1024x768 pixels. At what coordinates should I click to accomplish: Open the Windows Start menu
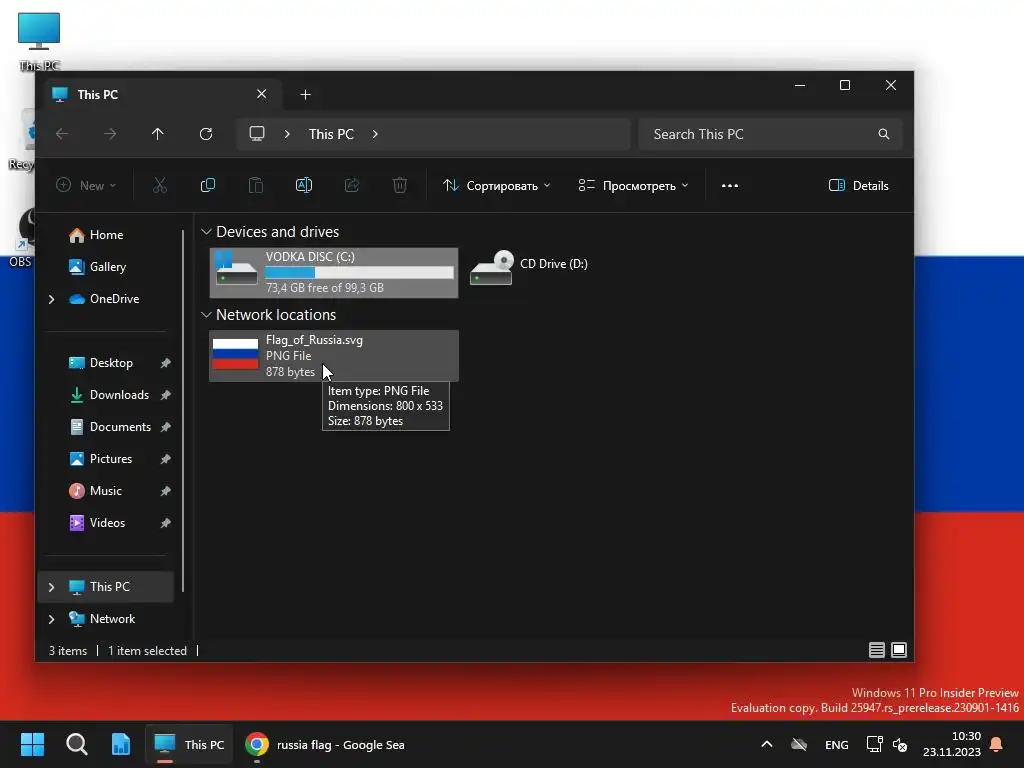32,744
